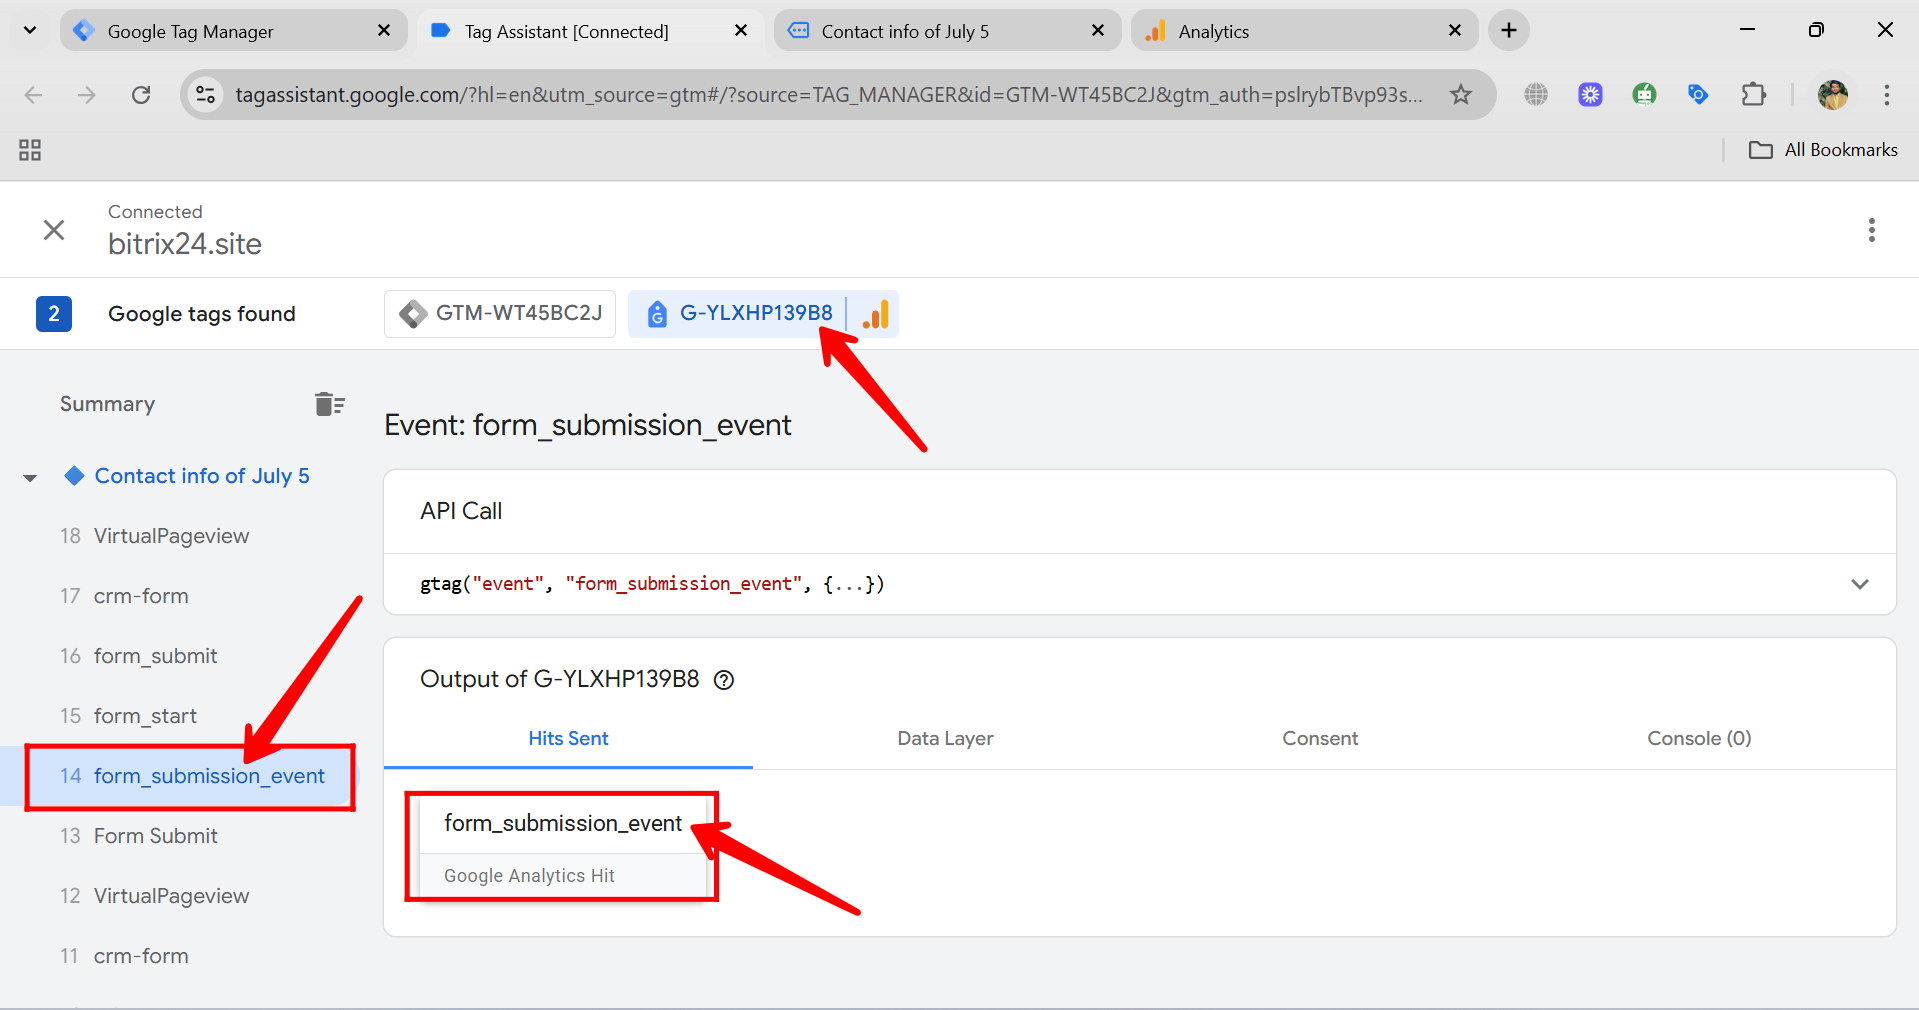Close the Contact info of July 5 tab

click(1098, 31)
